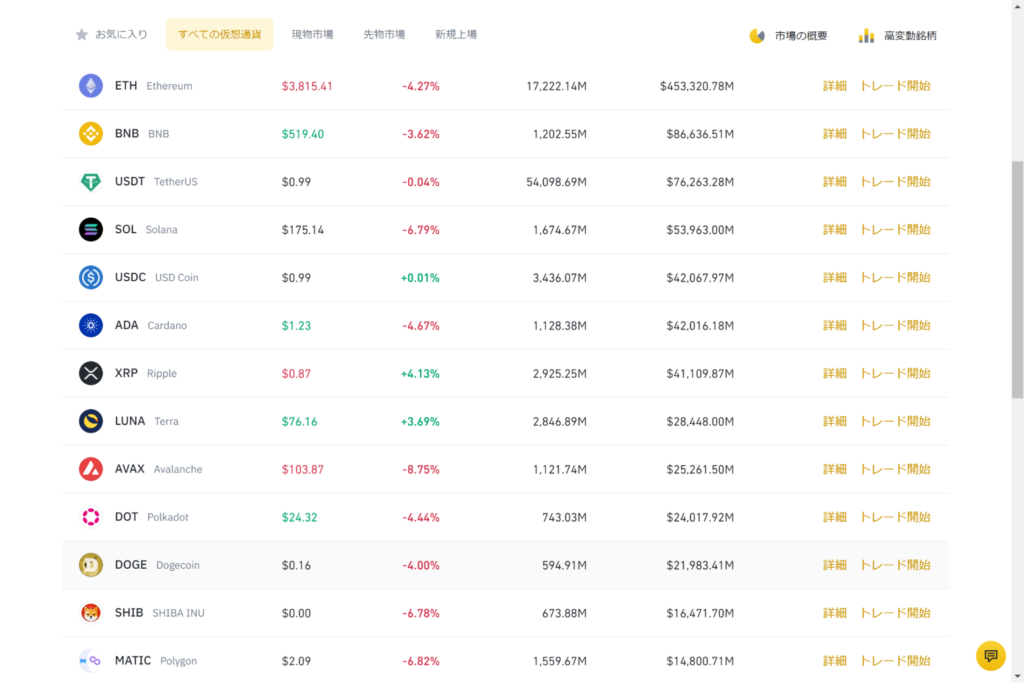
Task: Select the 先物市場 tab
Action: 384,35
